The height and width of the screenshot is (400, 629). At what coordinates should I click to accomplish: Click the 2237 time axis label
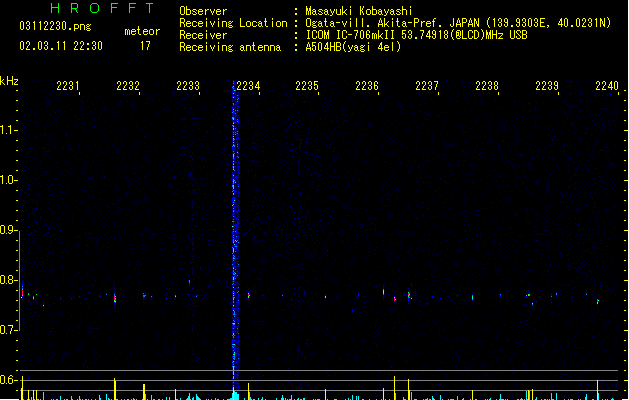[x=427, y=86]
